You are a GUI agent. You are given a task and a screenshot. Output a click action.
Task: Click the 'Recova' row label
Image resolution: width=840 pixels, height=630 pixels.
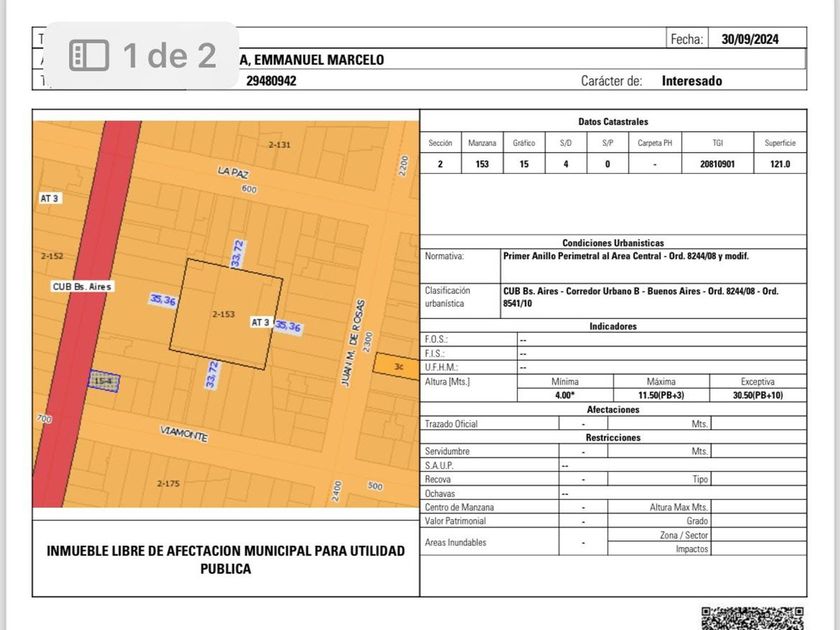tap(438, 479)
